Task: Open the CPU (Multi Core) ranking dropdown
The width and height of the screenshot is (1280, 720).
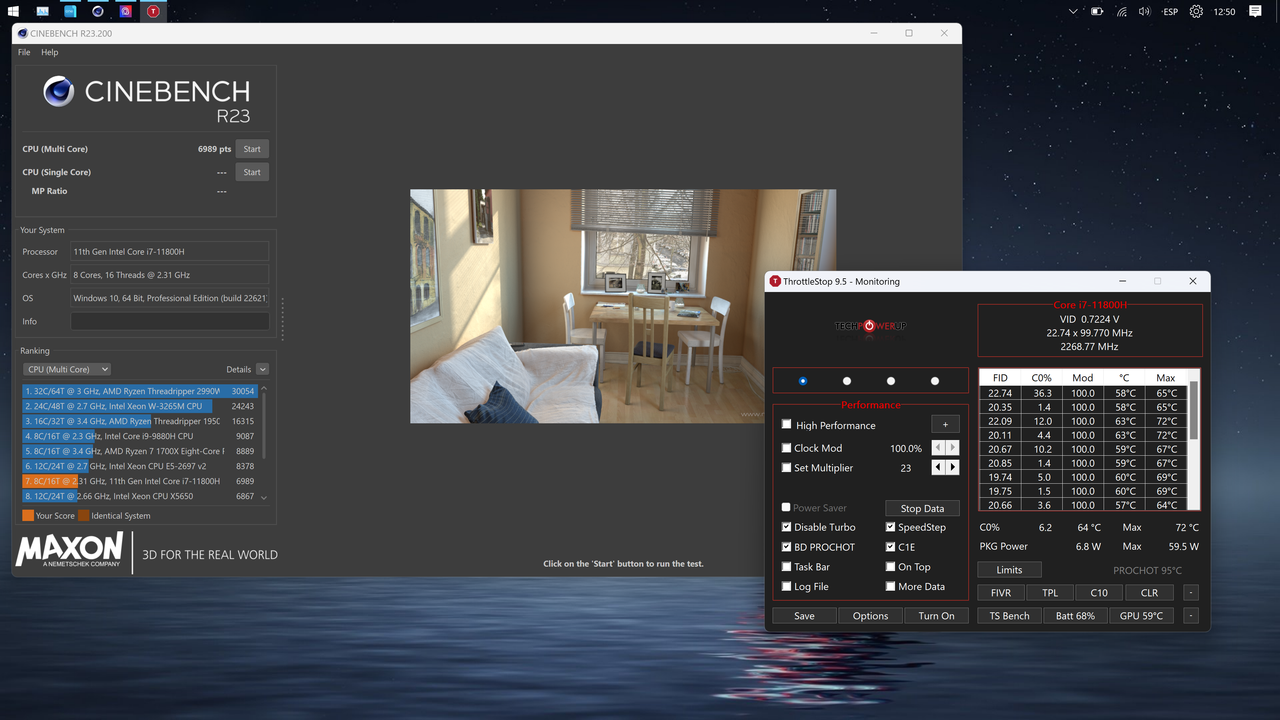Action: pos(66,369)
